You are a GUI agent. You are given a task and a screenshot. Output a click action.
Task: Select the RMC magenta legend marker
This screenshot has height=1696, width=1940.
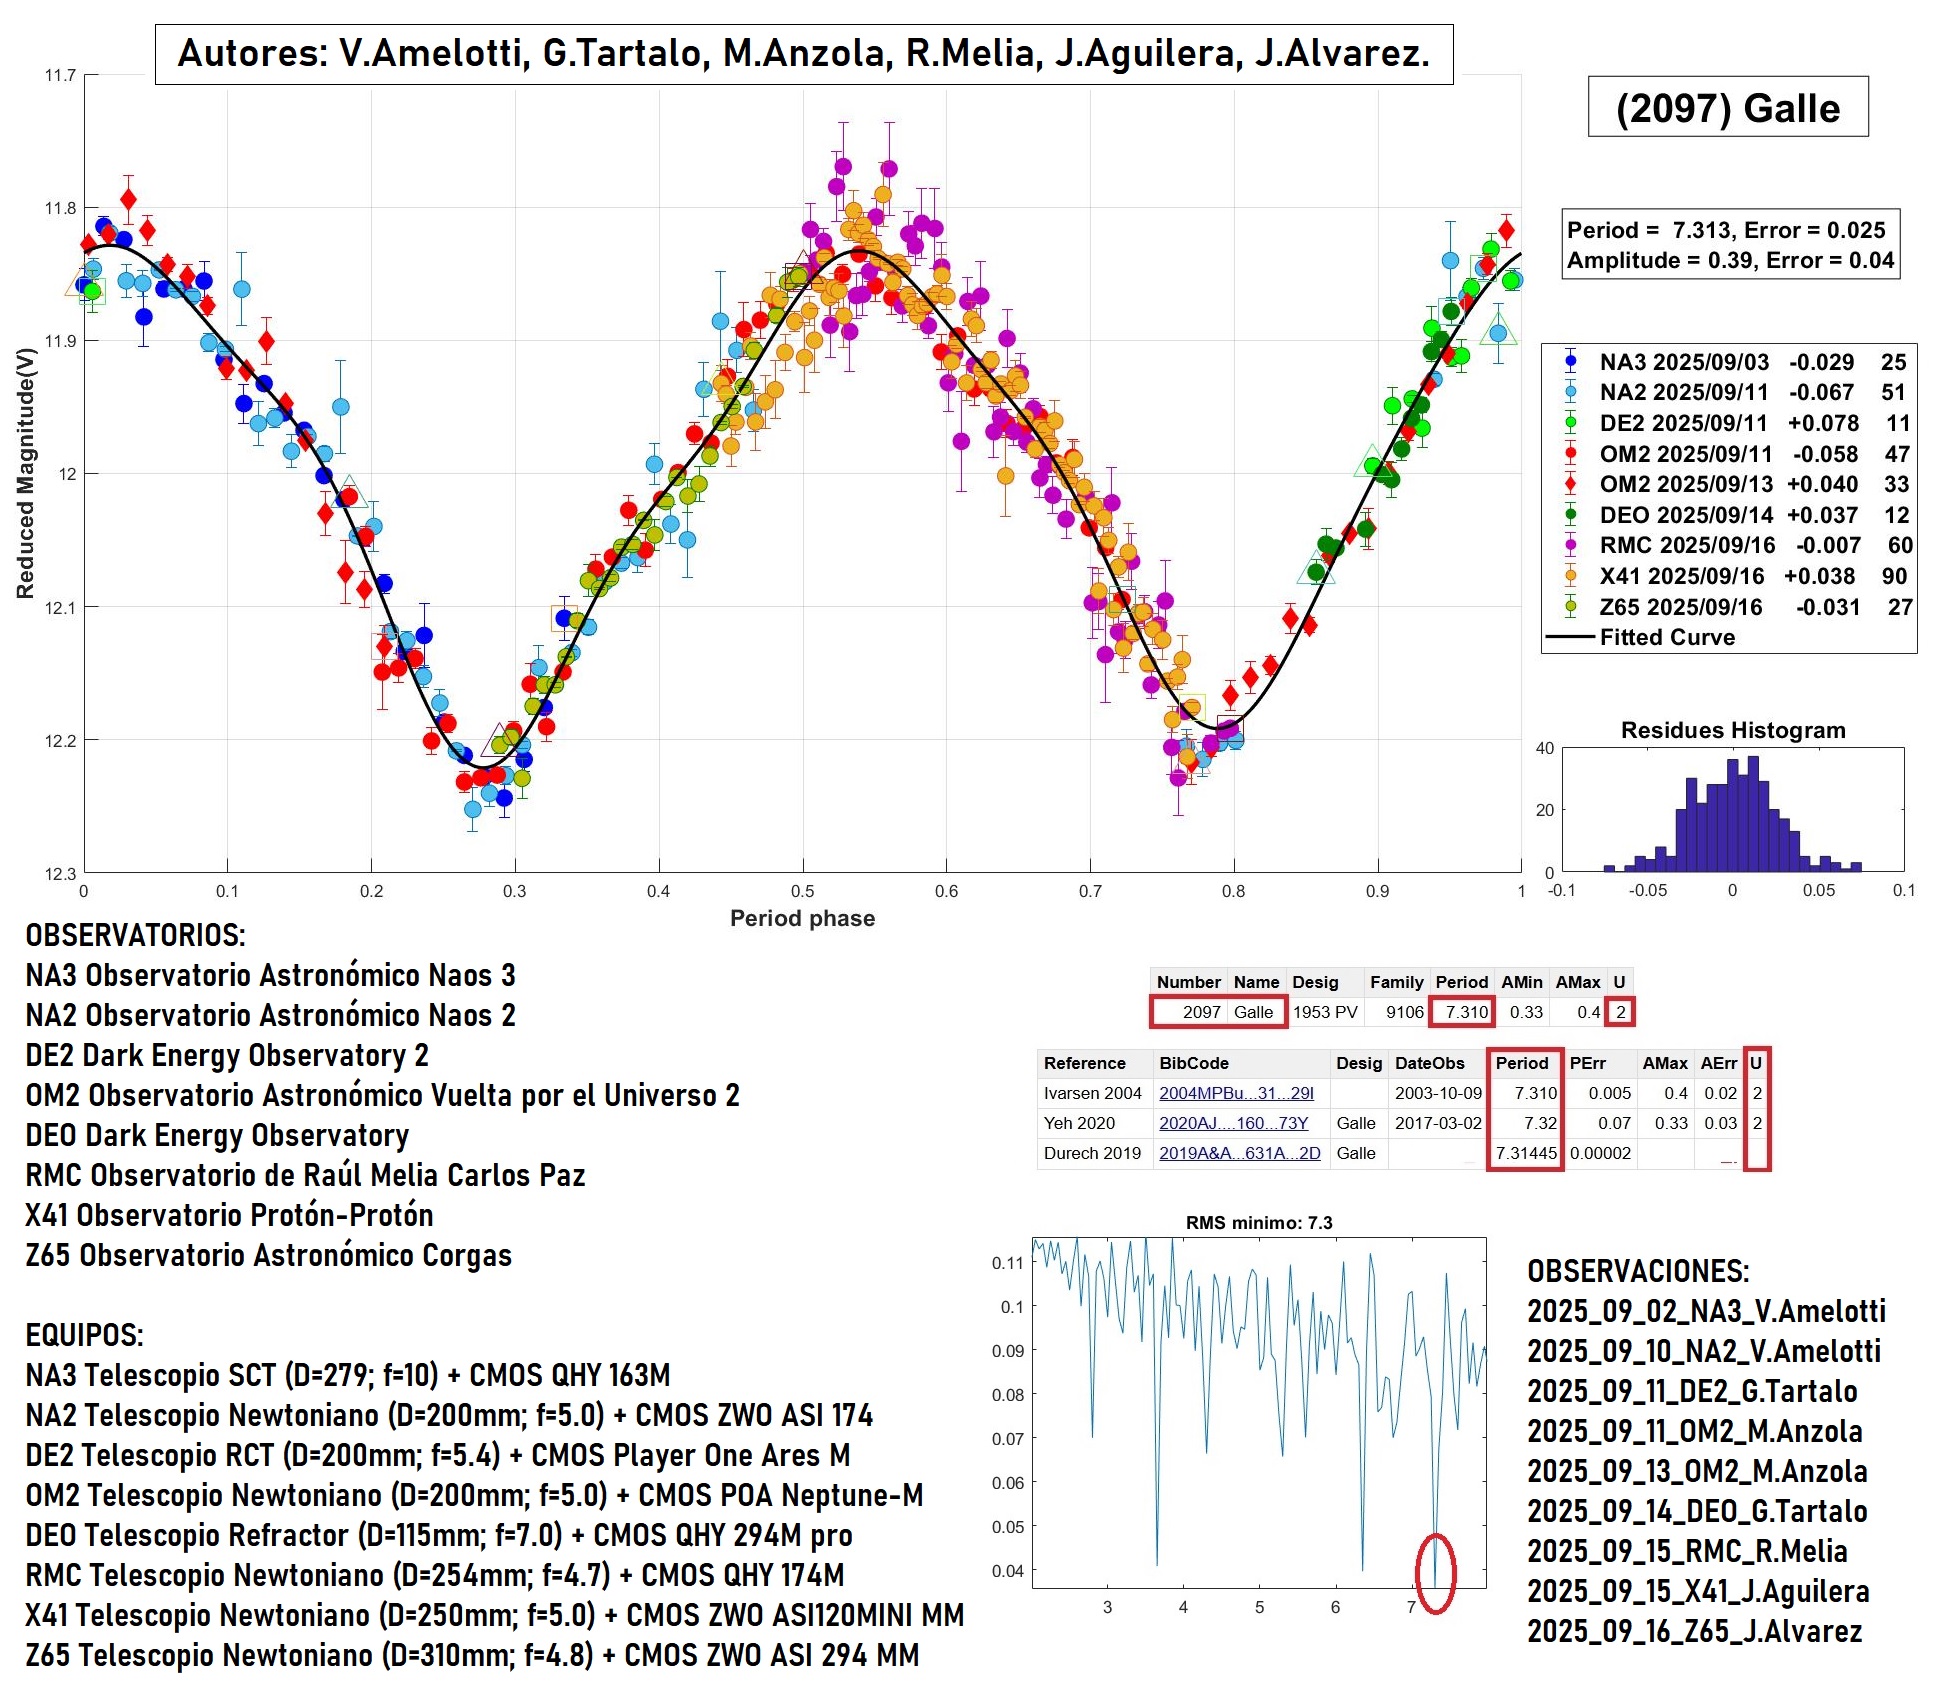(1570, 546)
